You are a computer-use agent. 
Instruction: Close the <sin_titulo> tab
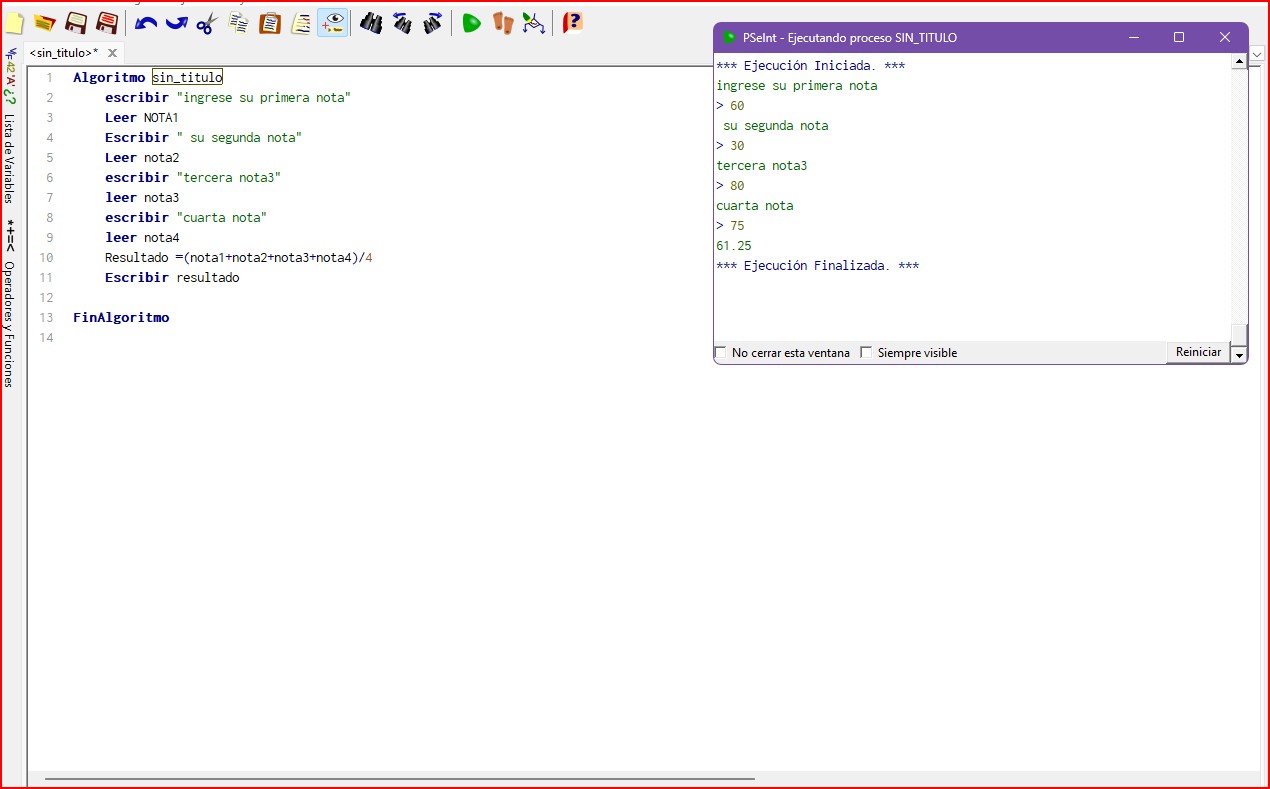pyautogui.click(x=112, y=53)
